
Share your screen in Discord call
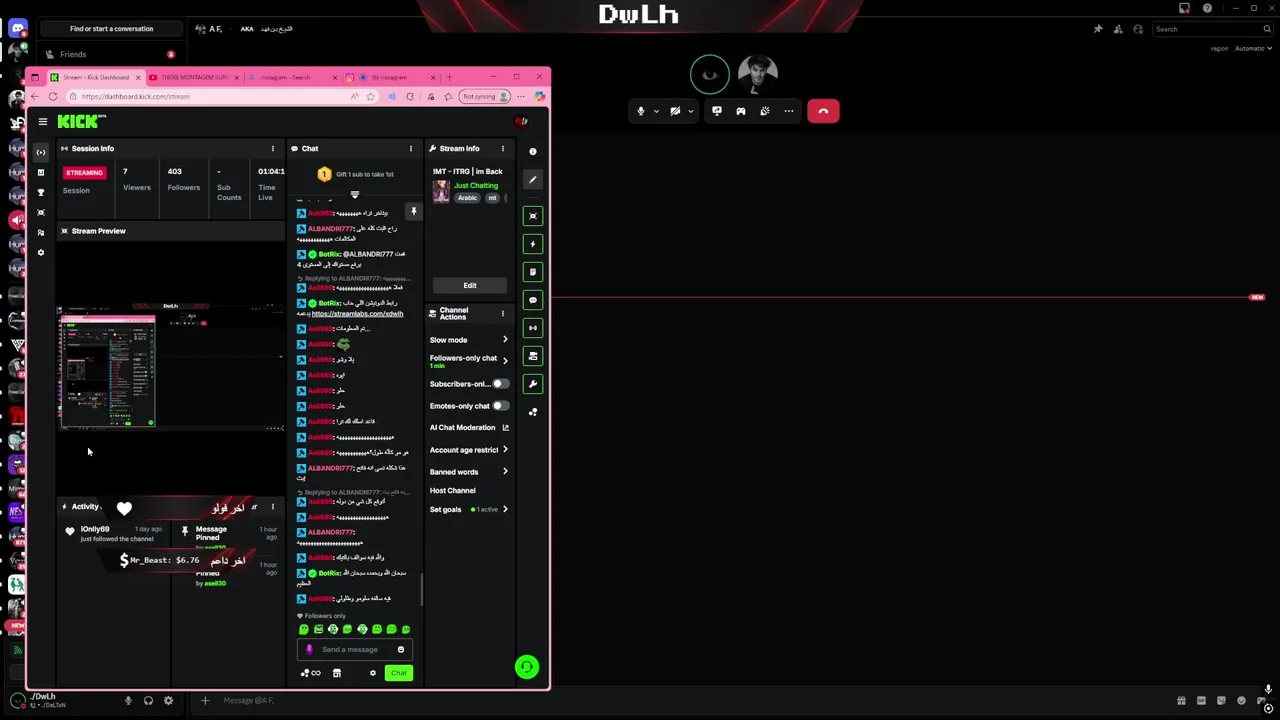tap(717, 111)
